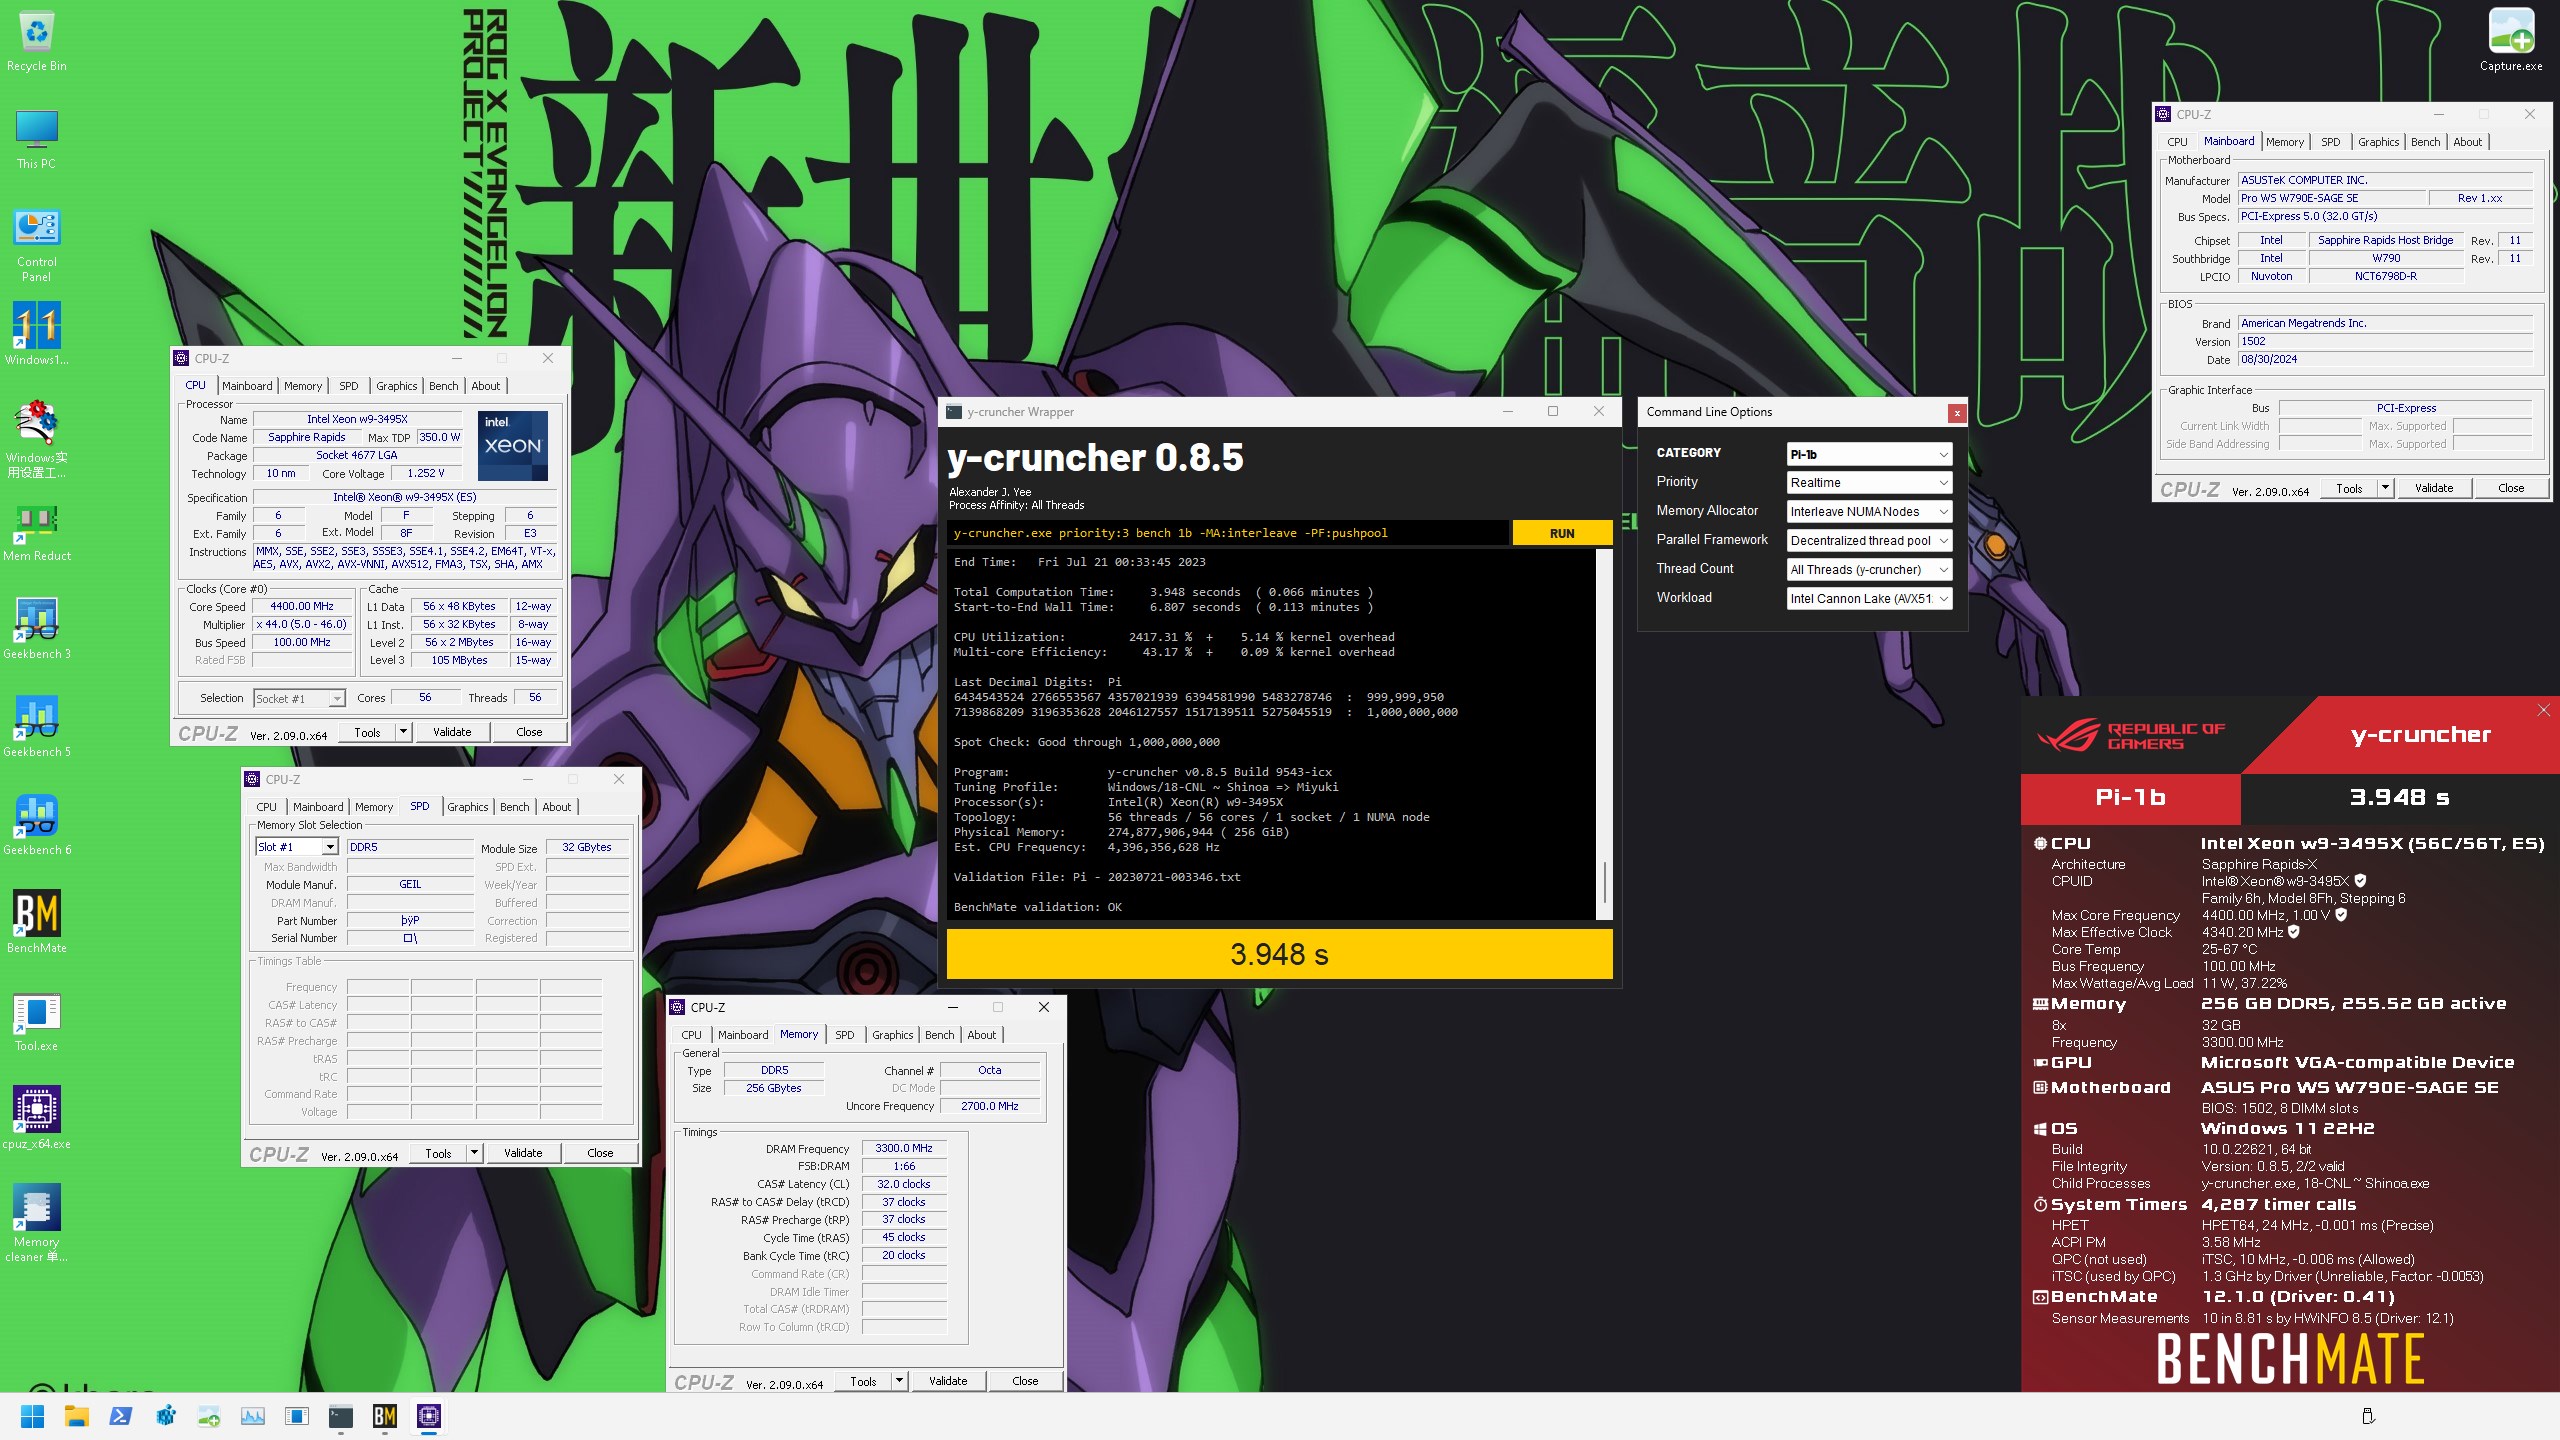Image resolution: width=2560 pixels, height=1440 pixels.
Task: Open the Thread Count dropdown
Action: [1869, 570]
